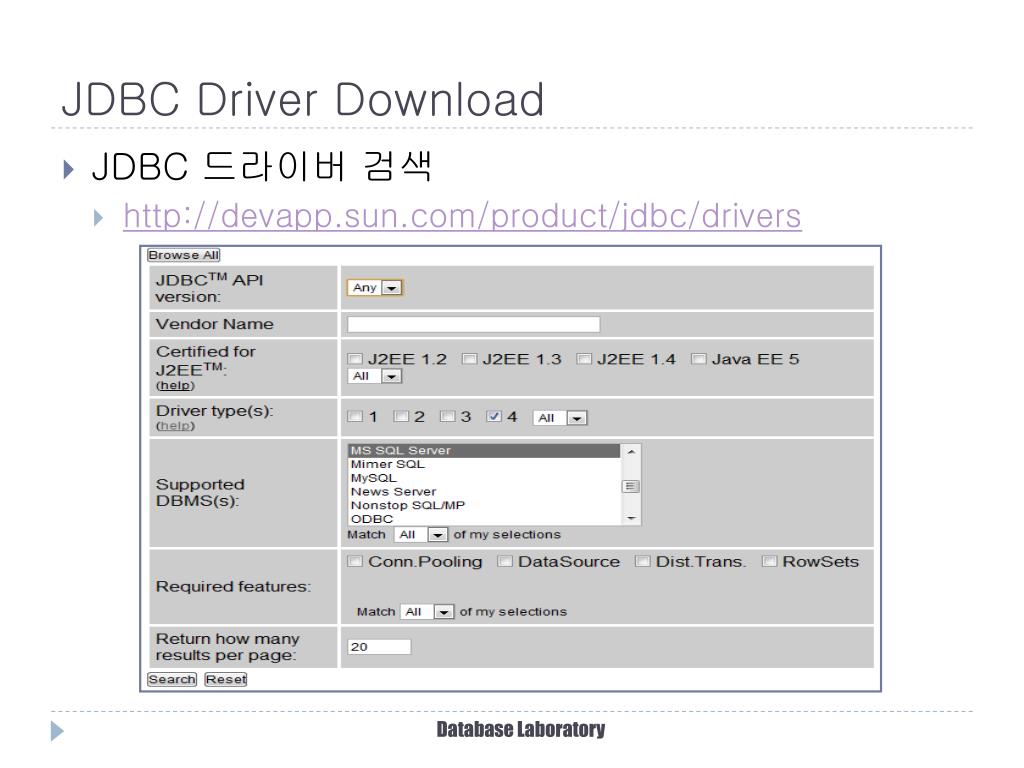This screenshot has height=768, width=1024.
Task: Check the Dist.Trans. feature checkbox
Action: (643, 562)
